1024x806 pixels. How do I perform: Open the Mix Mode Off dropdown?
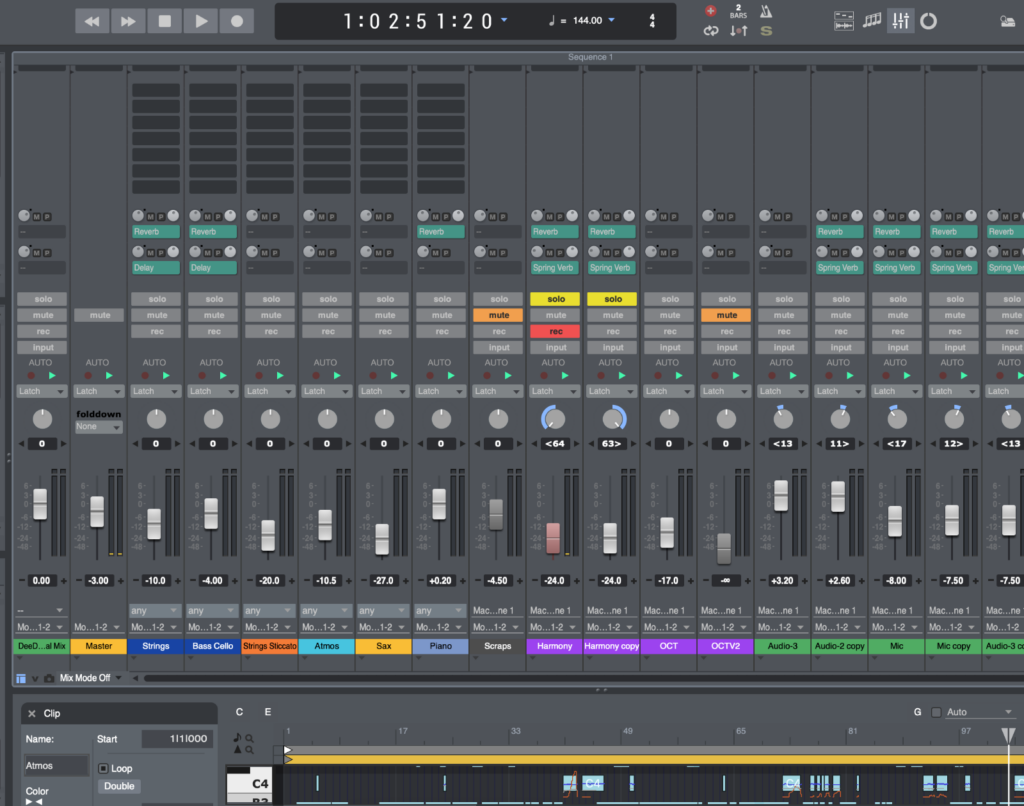(90, 679)
